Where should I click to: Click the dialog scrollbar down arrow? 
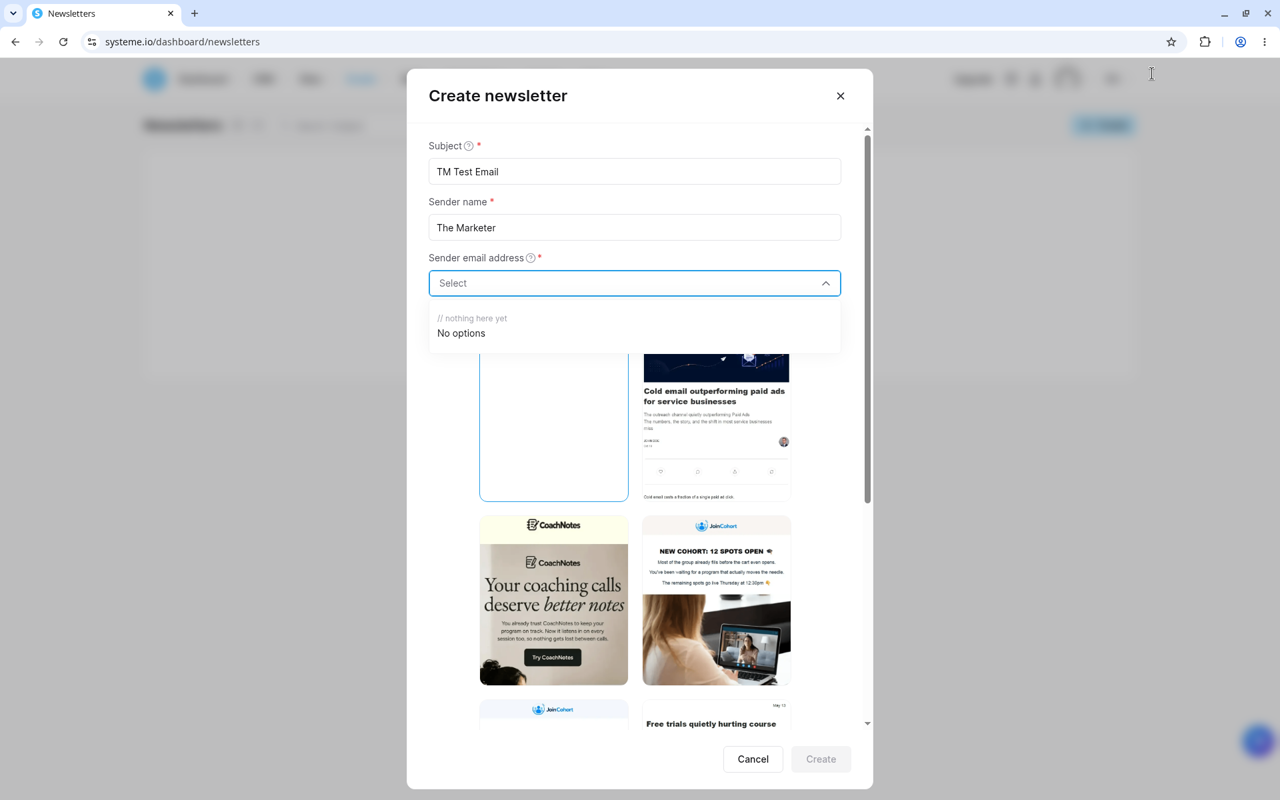(867, 723)
